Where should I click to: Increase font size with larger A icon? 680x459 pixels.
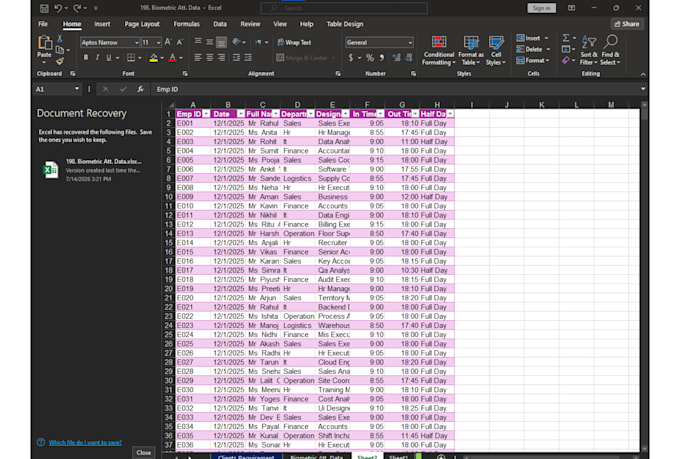coord(168,42)
